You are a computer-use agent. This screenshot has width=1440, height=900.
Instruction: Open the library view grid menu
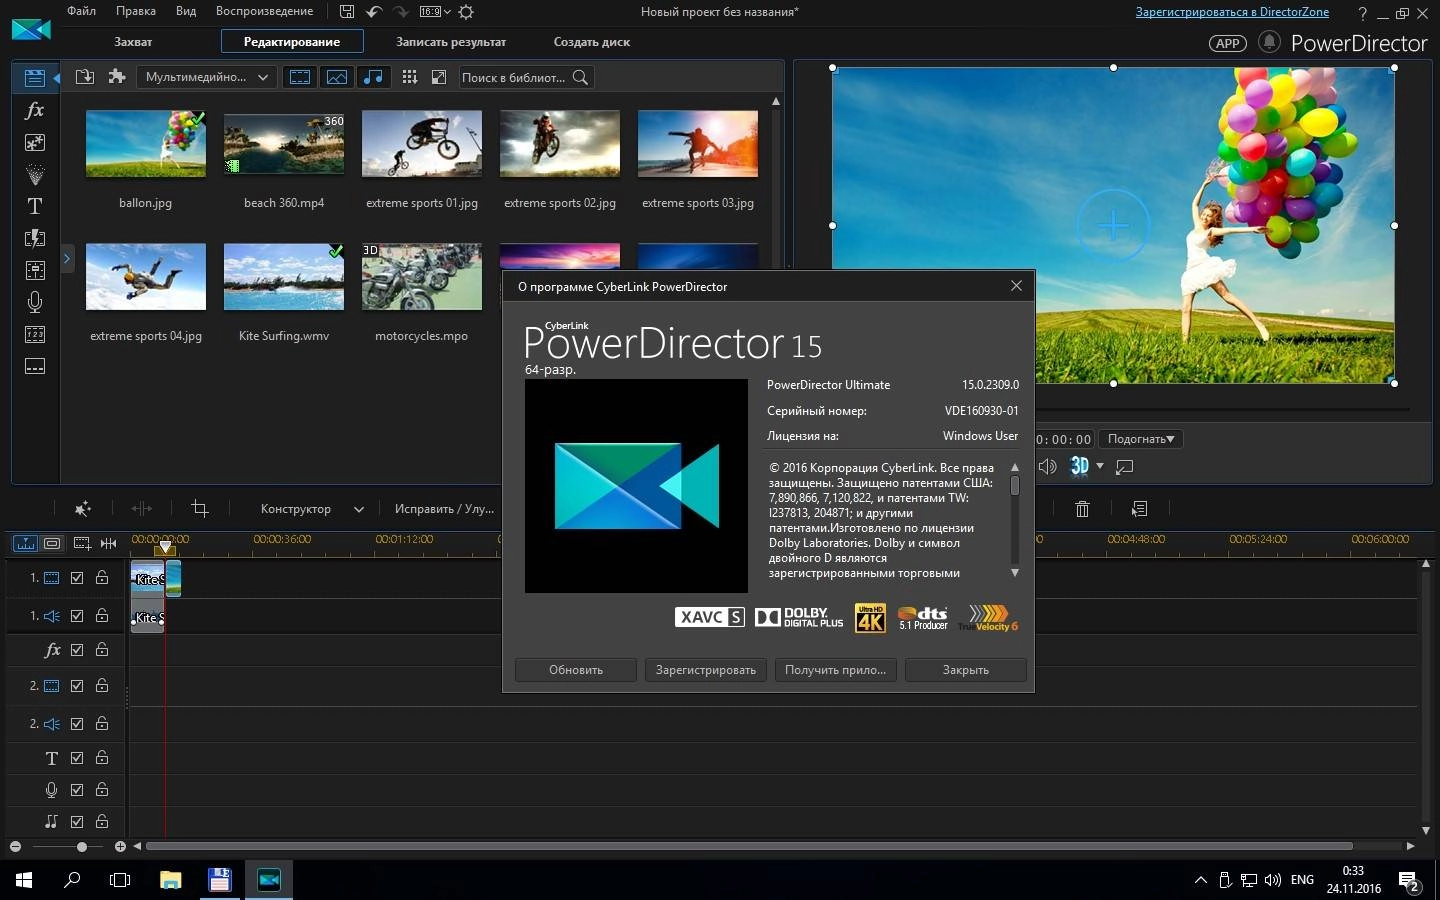click(409, 77)
